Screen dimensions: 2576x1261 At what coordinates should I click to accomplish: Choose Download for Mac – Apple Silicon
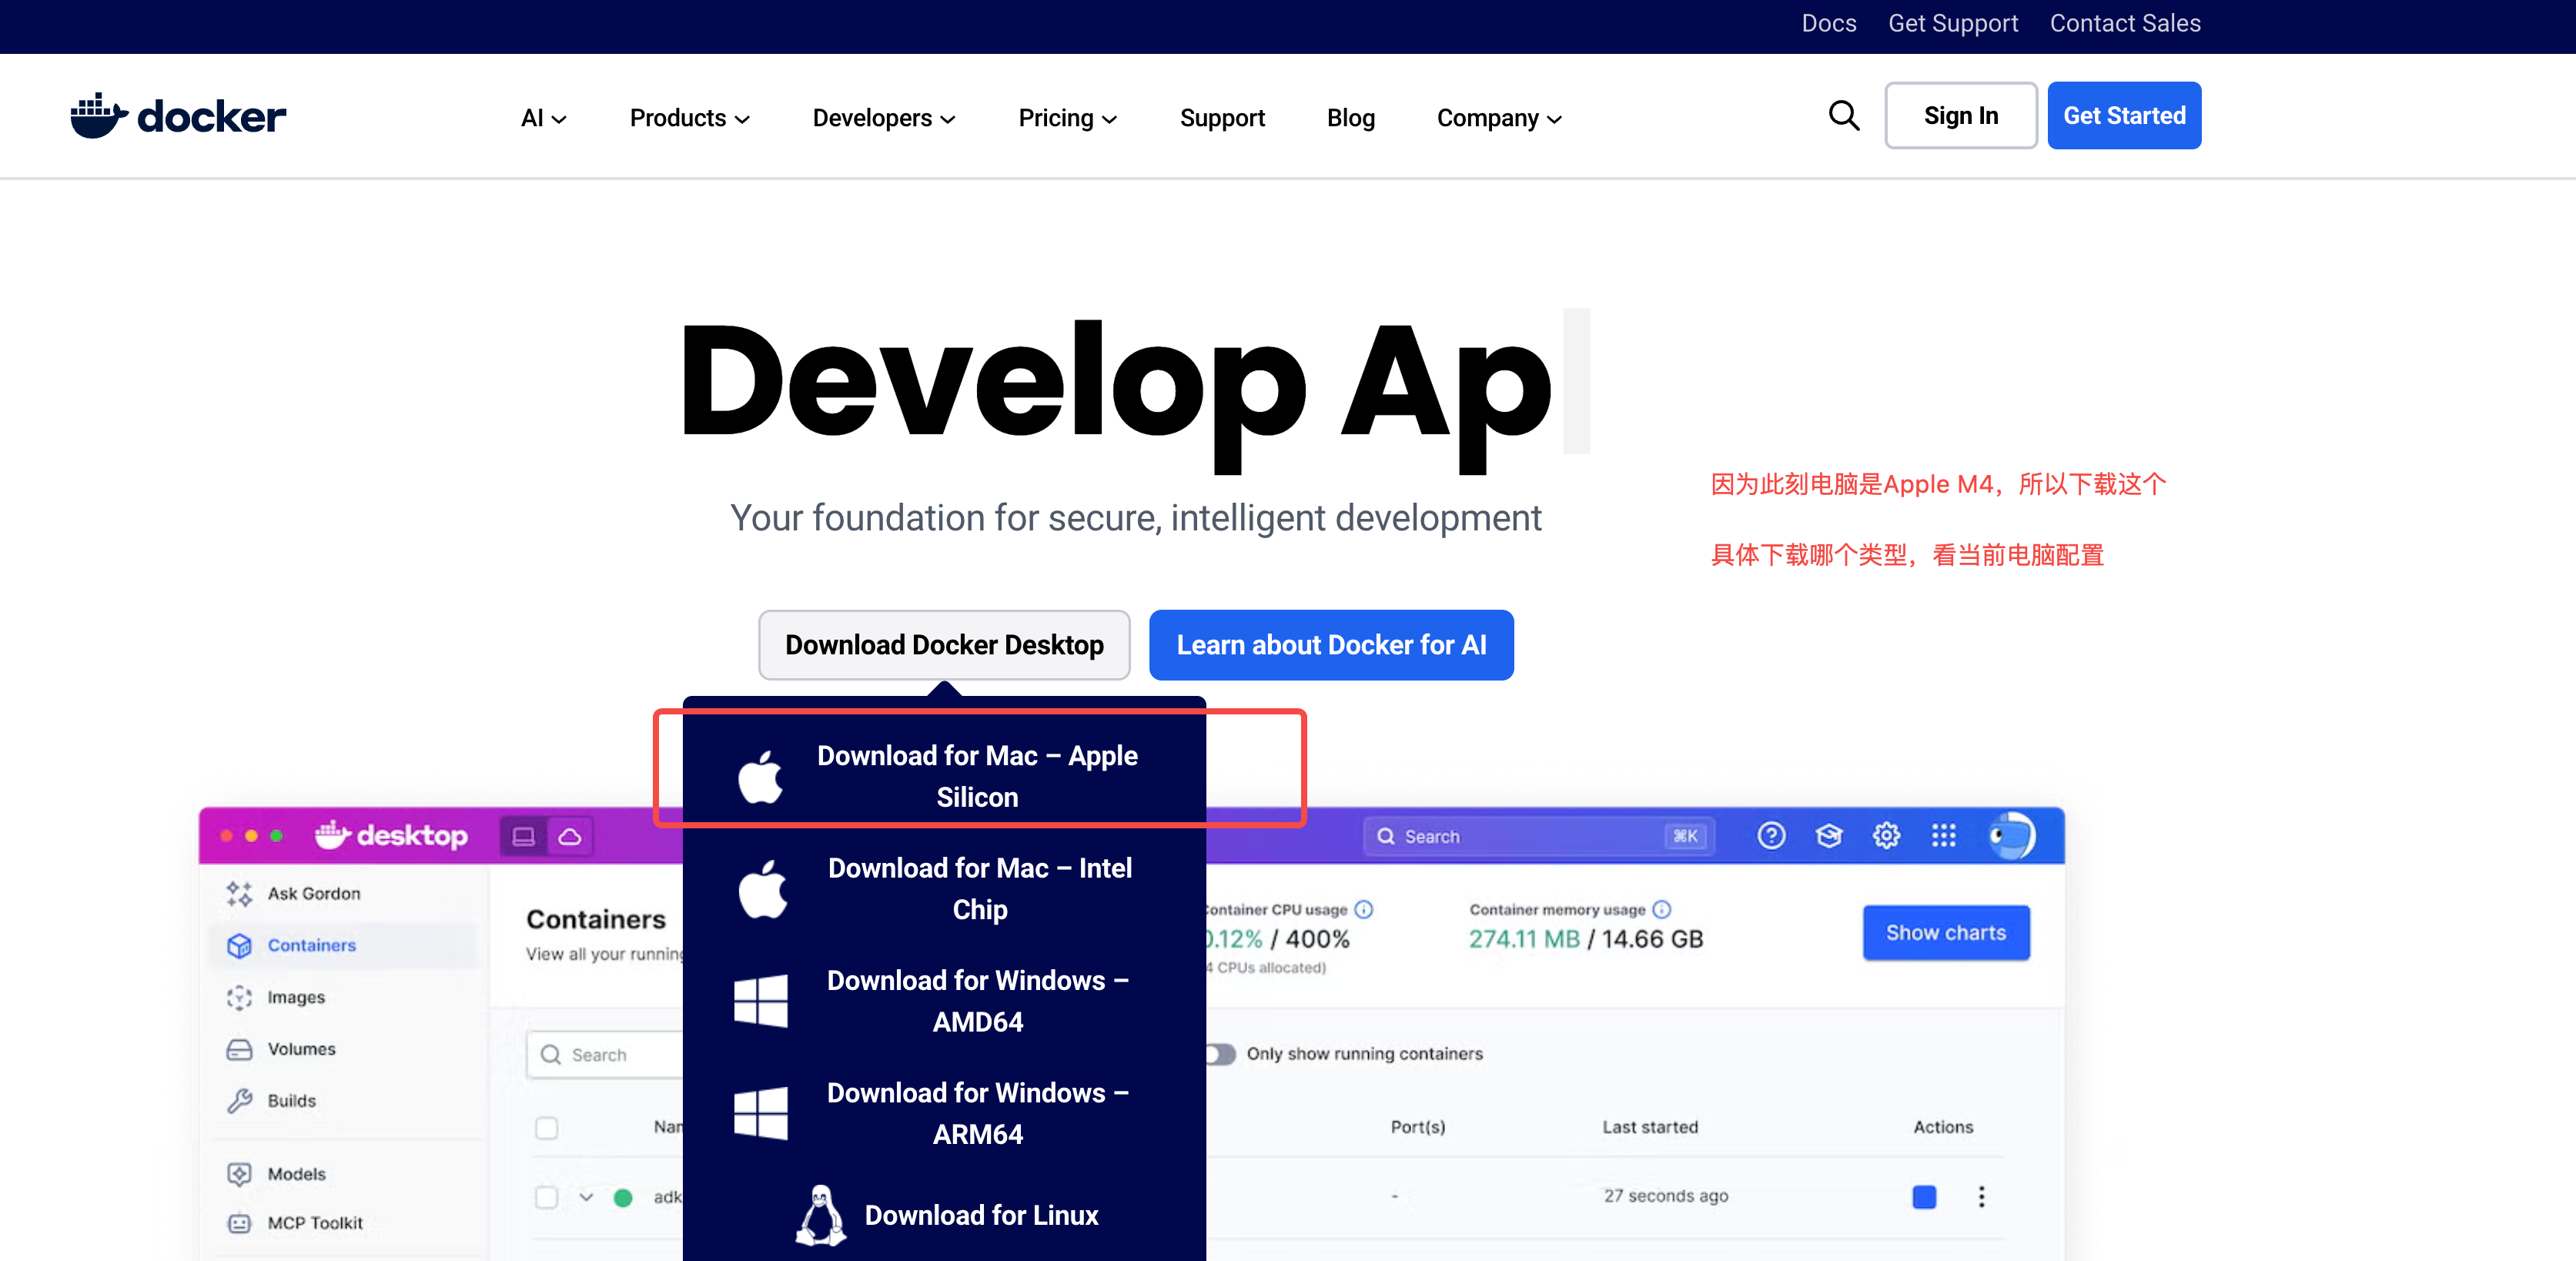pos(944,776)
